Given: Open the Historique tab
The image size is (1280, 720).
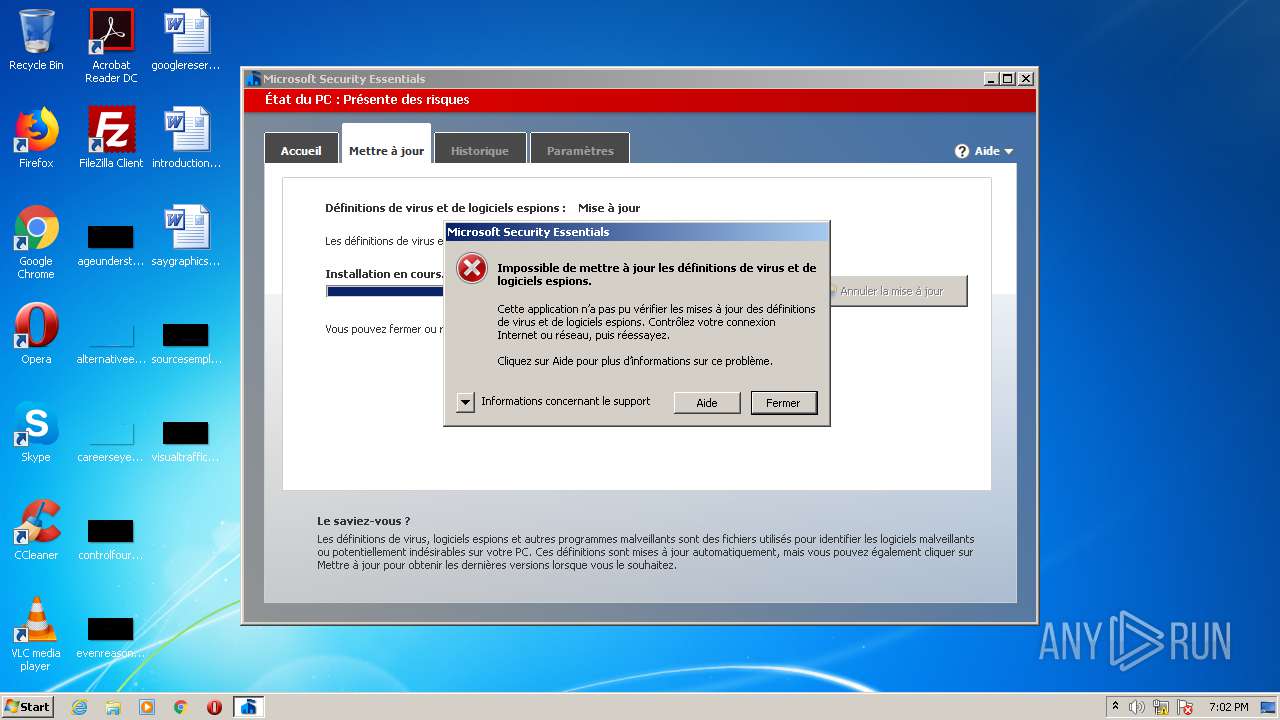Looking at the screenshot, I should pyautogui.click(x=480, y=150).
